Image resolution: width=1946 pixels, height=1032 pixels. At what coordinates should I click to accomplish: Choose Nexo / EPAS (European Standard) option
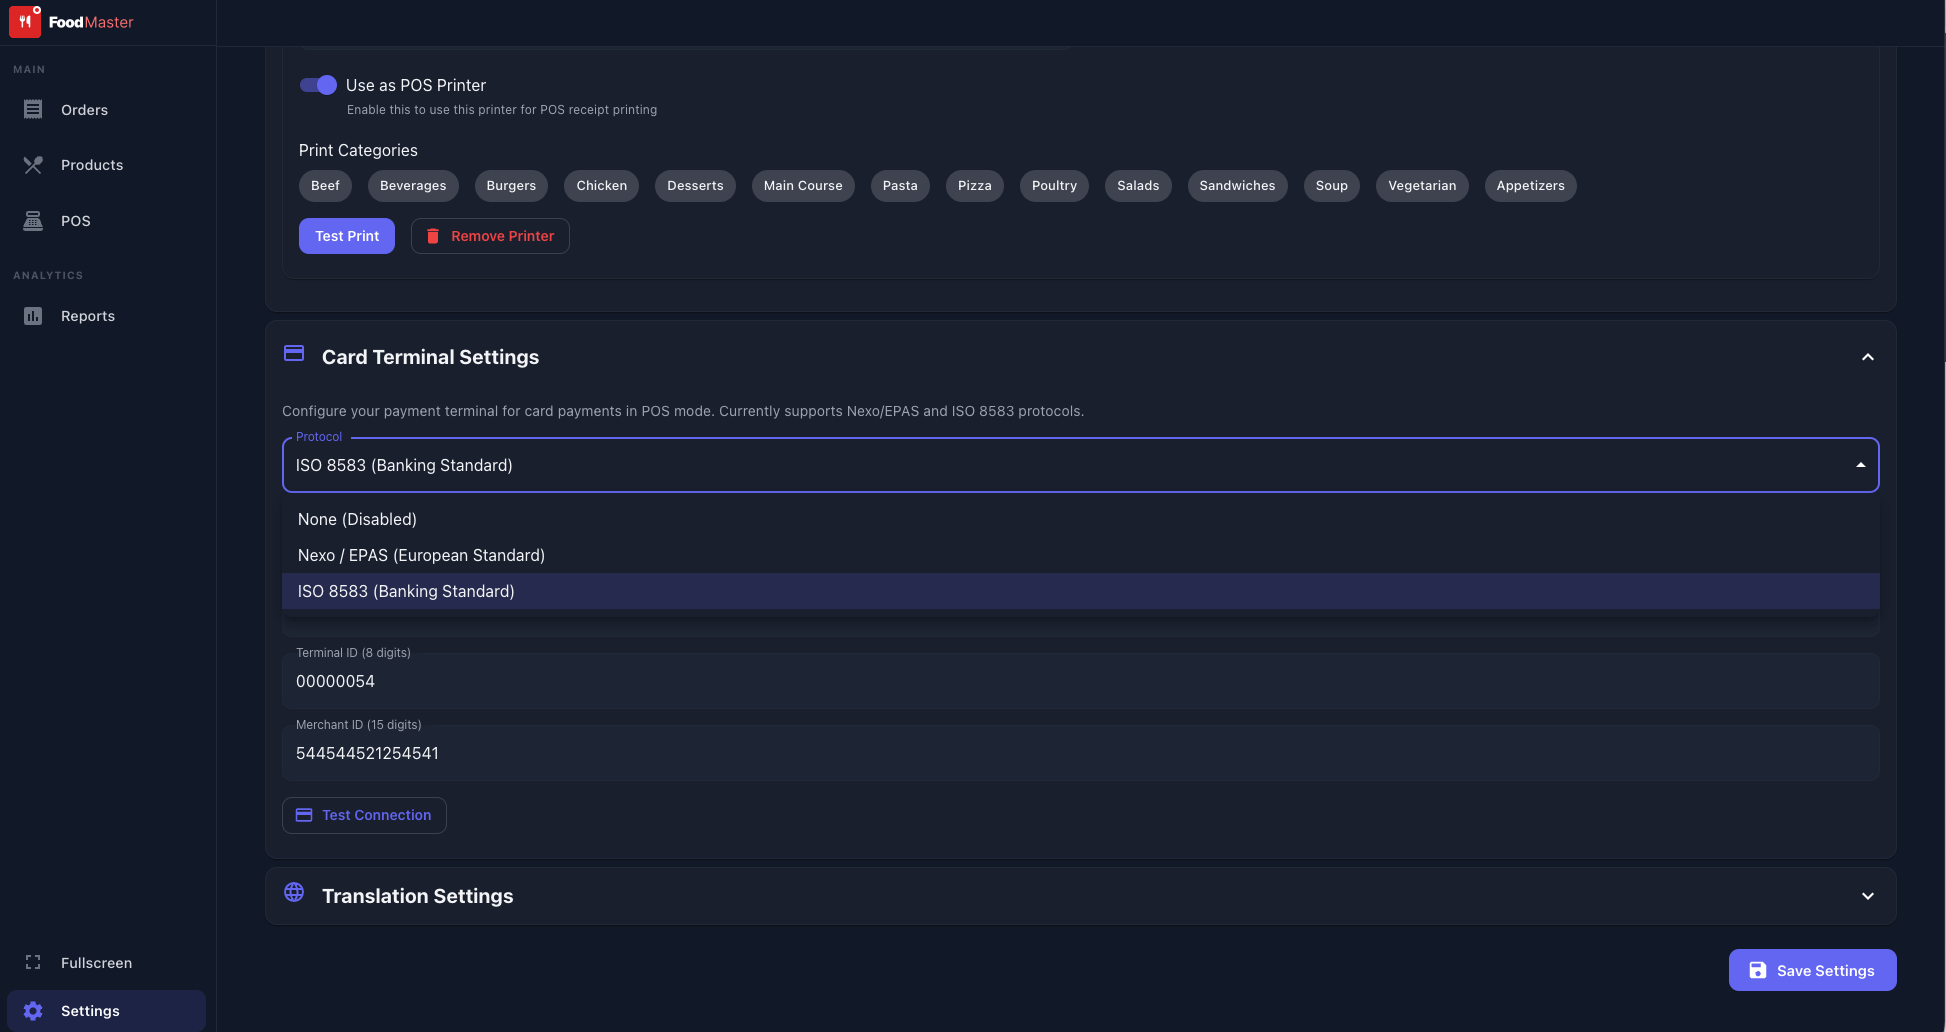pyautogui.click(x=421, y=555)
